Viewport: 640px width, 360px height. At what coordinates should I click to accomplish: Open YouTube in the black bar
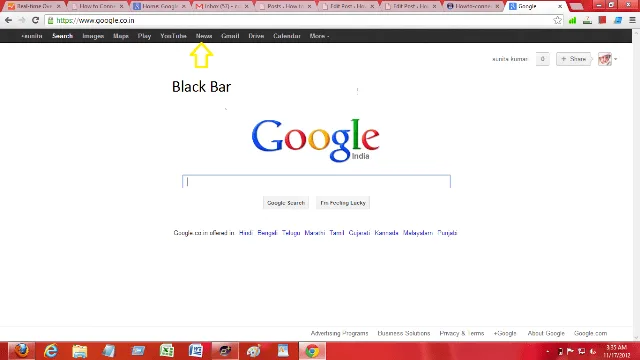[173, 36]
